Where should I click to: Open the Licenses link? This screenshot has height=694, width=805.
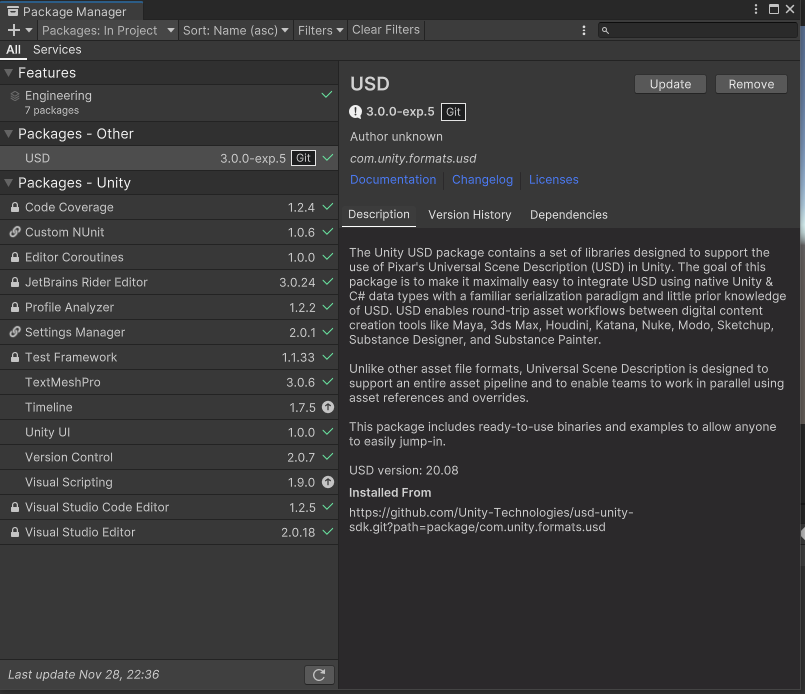point(553,180)
